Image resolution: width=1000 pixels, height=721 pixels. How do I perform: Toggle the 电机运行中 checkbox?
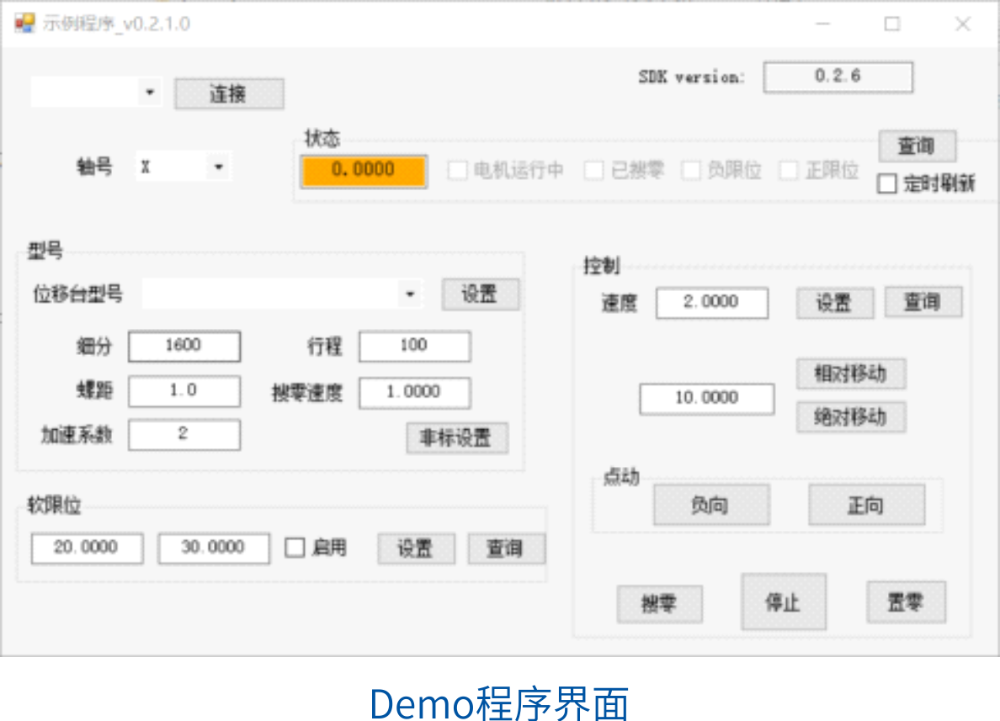pyautogui.click(x=457, y=170)
